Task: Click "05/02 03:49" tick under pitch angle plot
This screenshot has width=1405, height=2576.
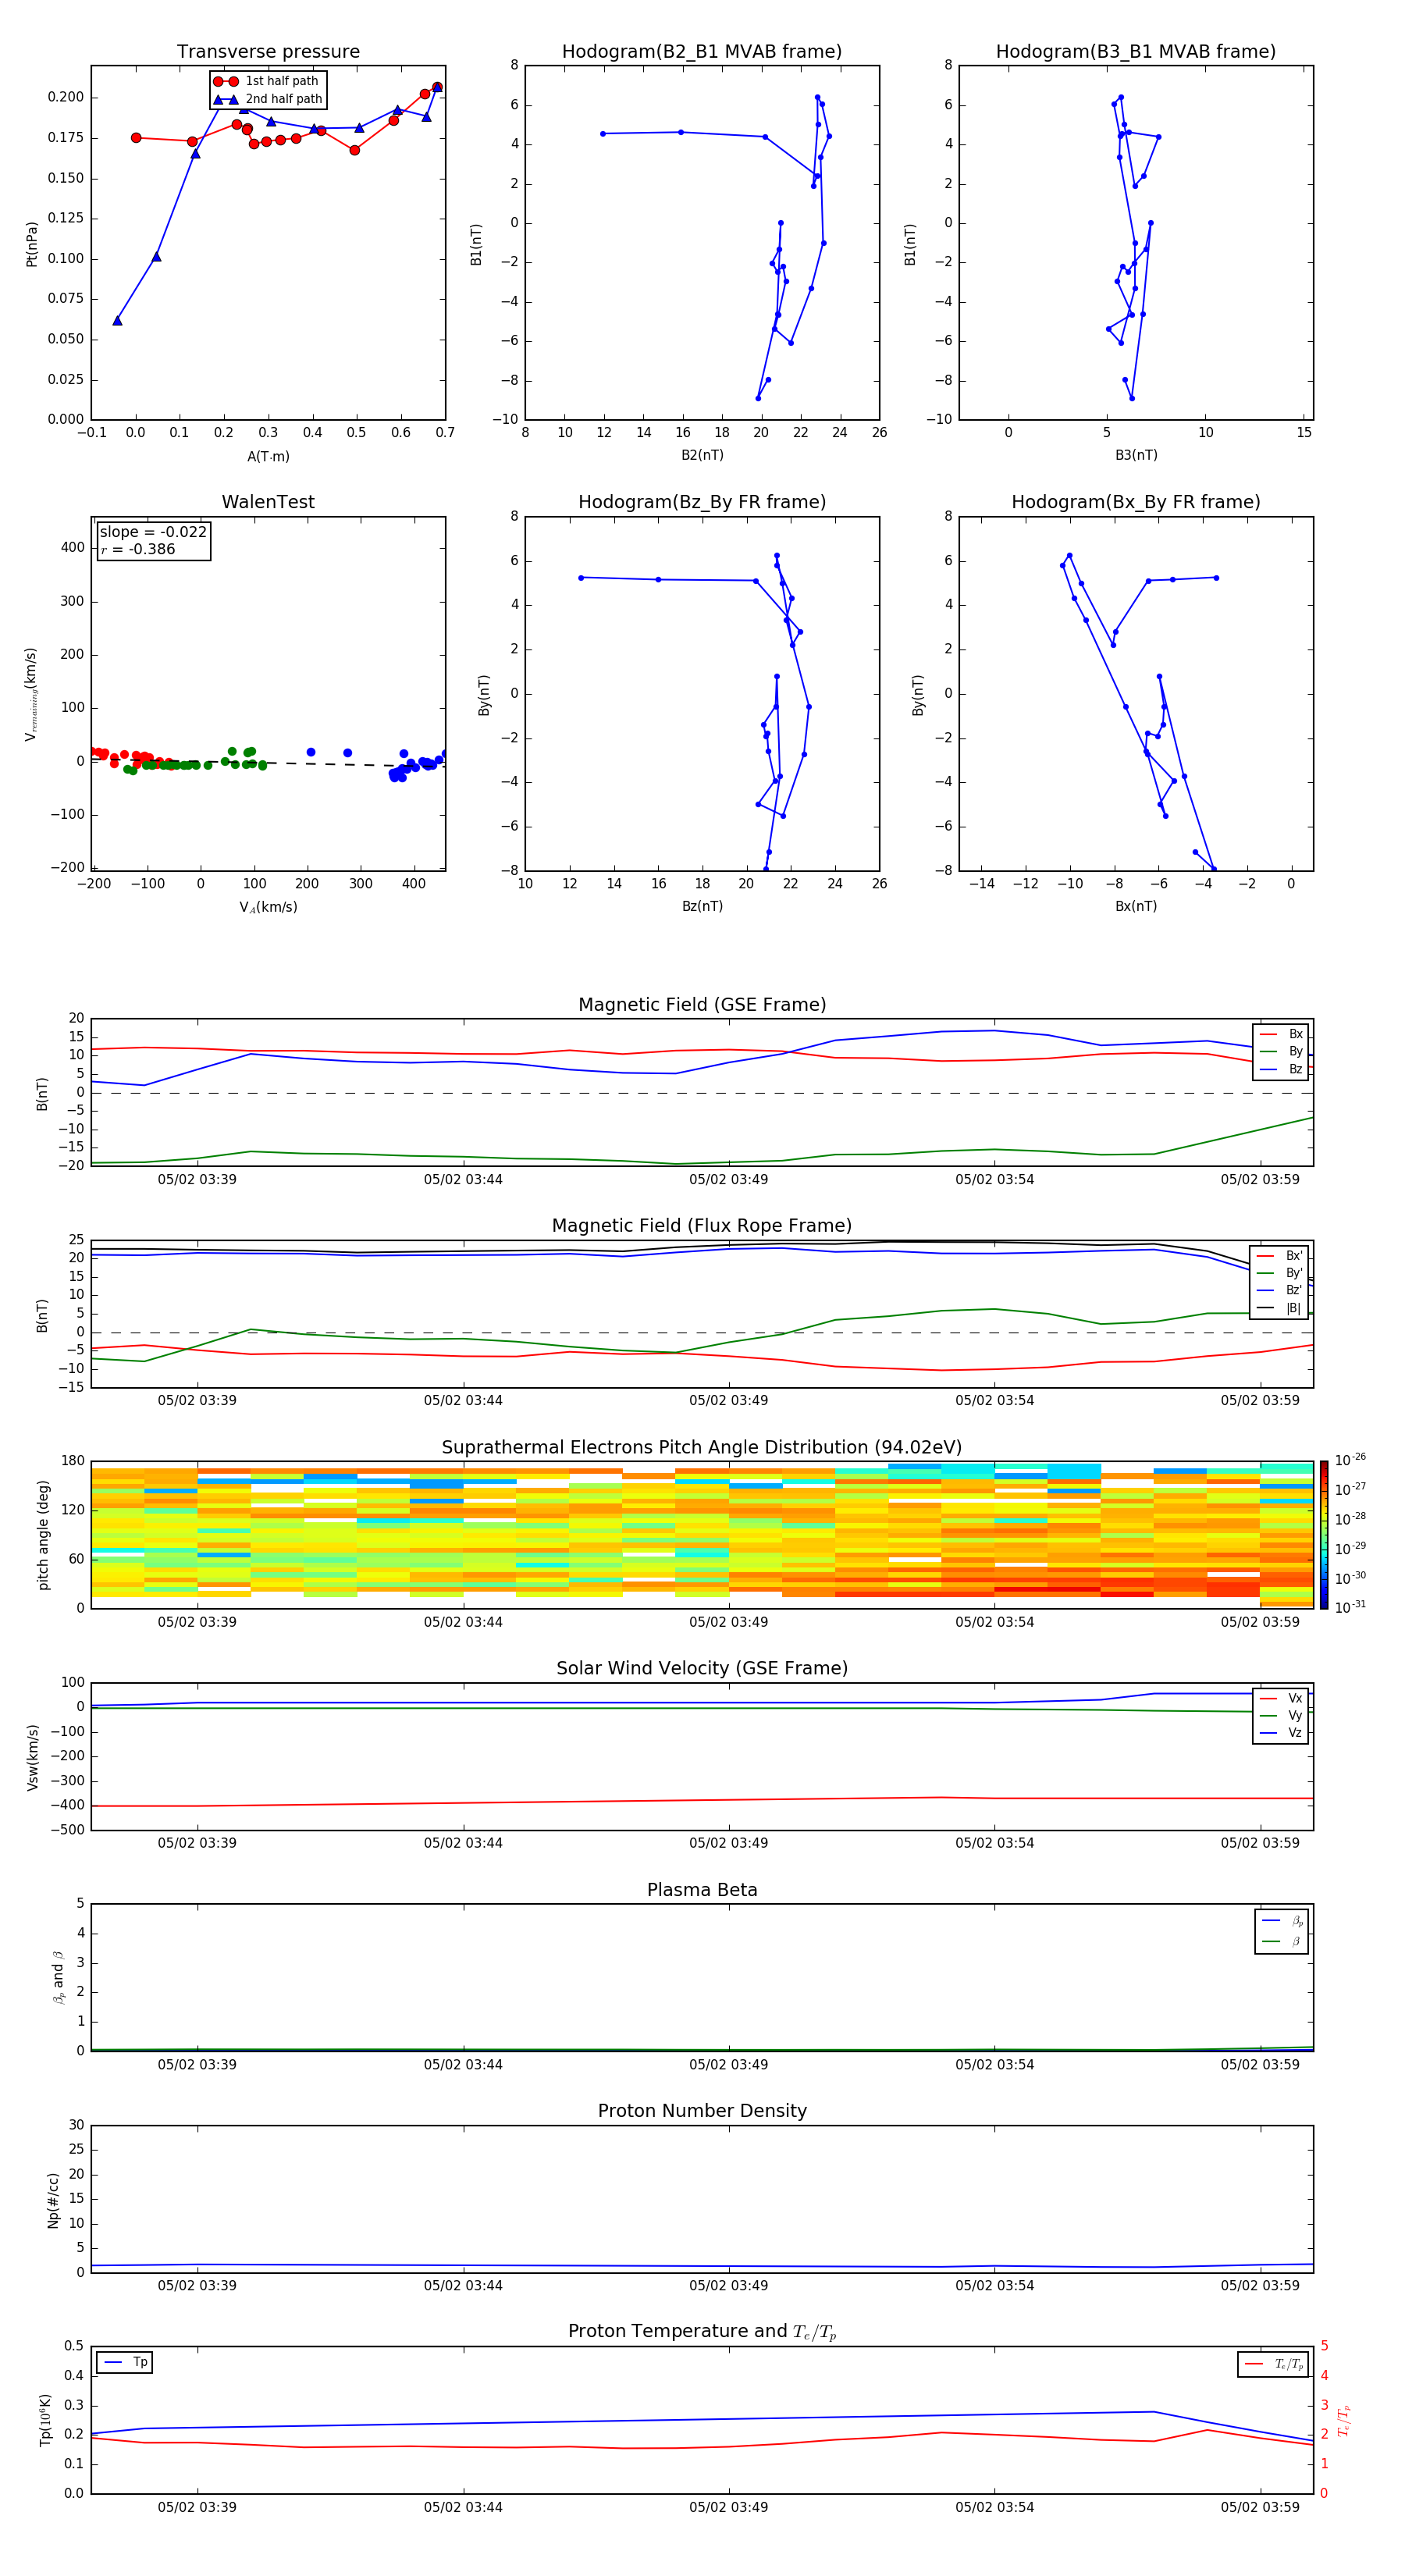Action: tap(728, 1622)
